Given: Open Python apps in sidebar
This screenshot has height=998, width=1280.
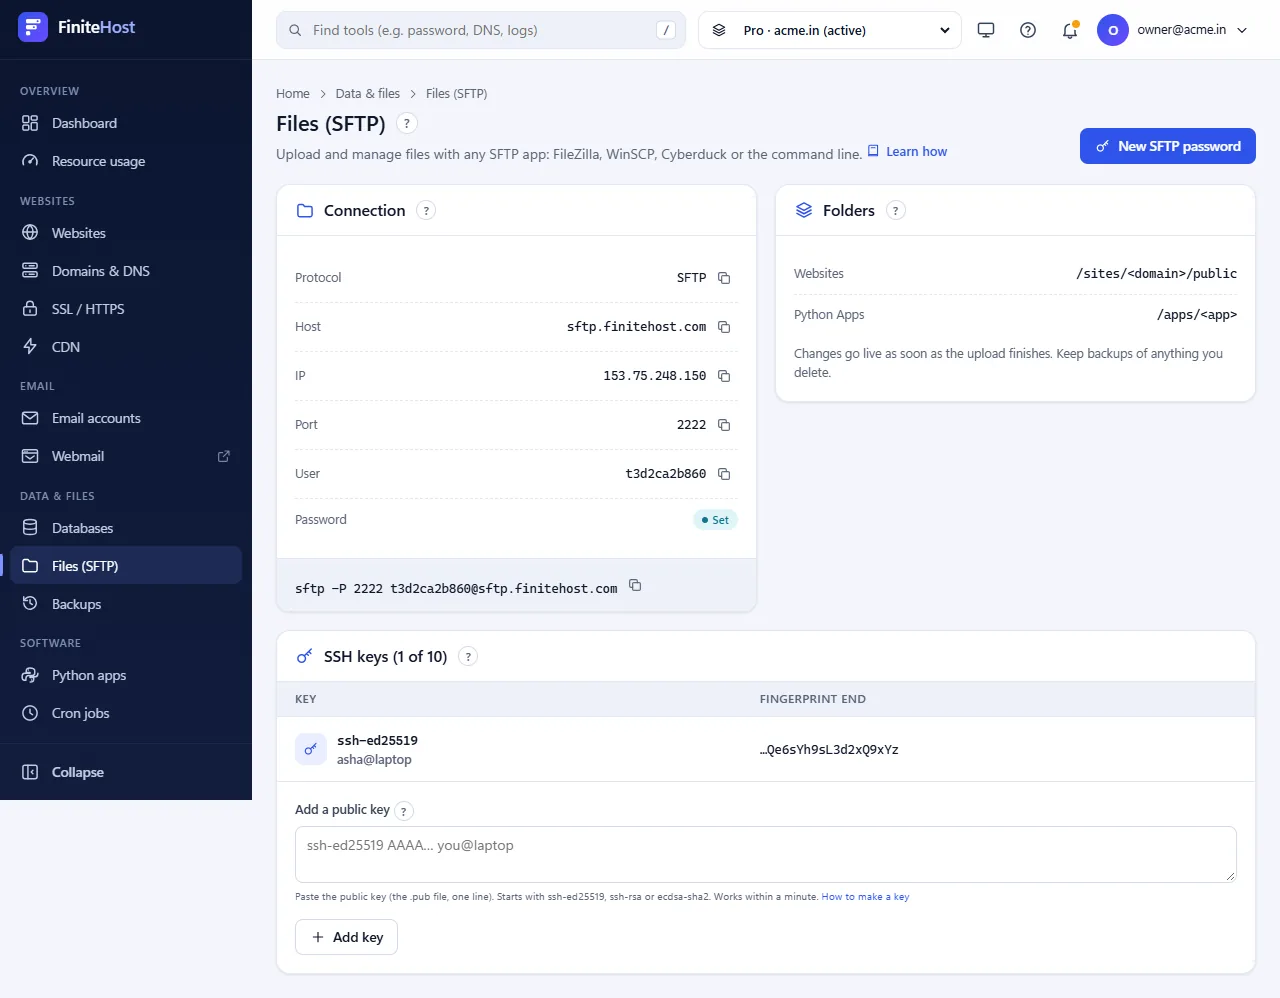Looking at the screenshot, I should click(x=126, y=675).
